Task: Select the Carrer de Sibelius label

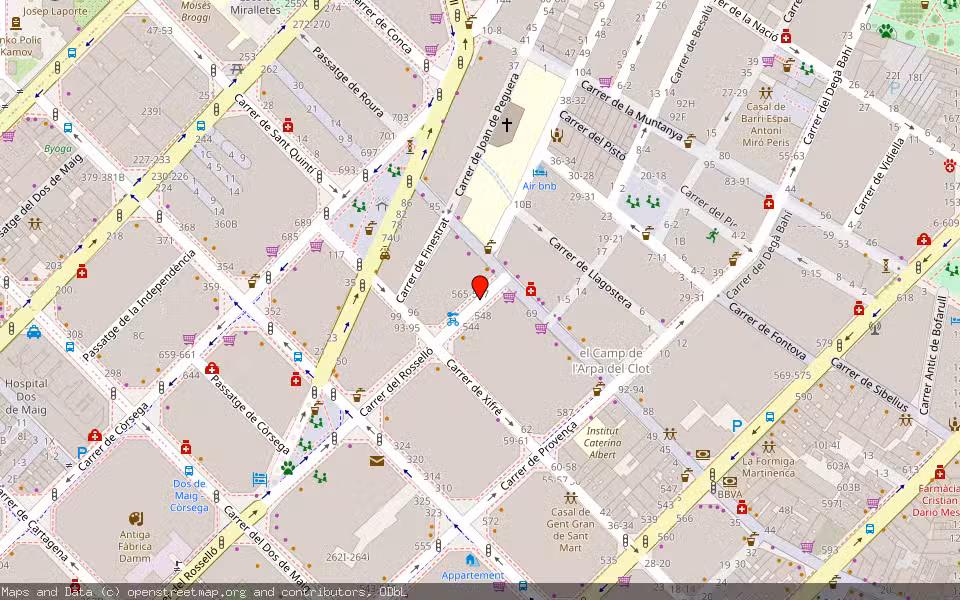Action: coord(869,386)
